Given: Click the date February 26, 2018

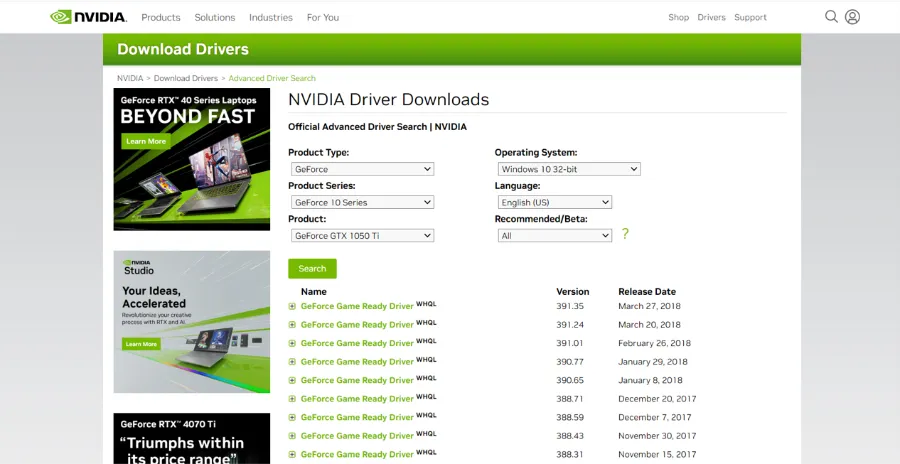Looking at the screenshot, I should pos(654,343).
